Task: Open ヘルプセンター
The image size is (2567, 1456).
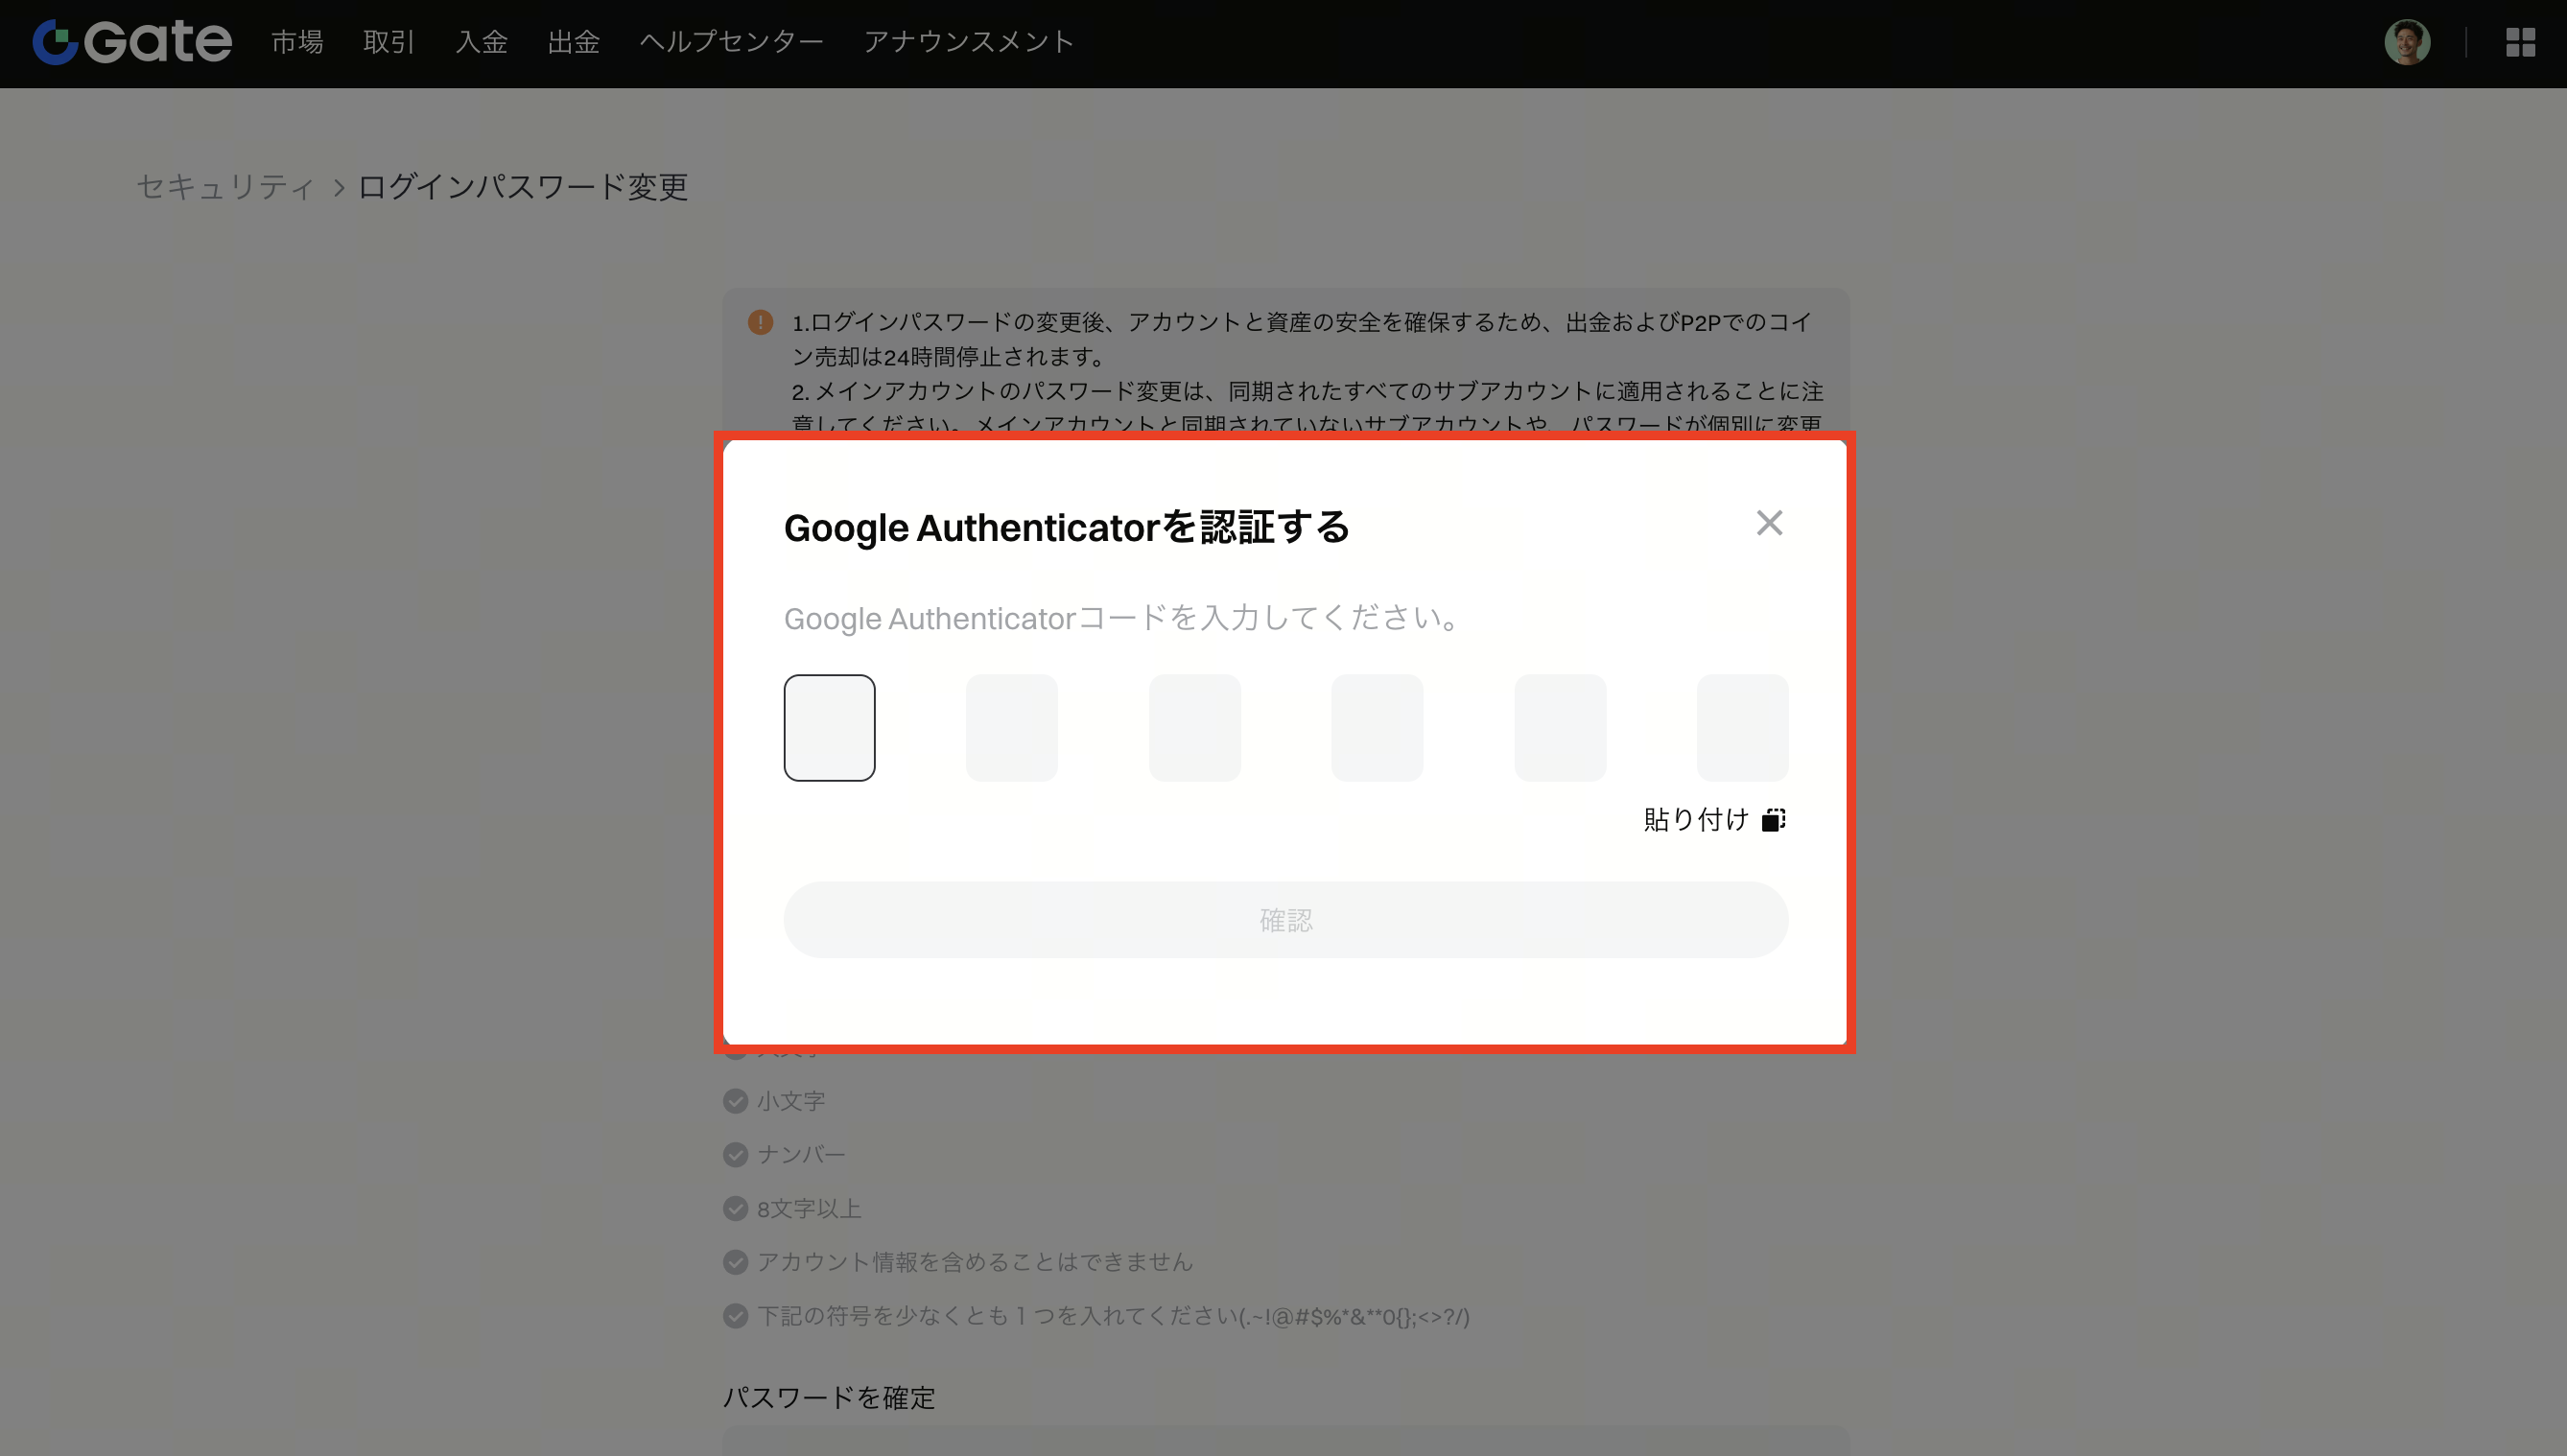Action: click(x=731, y=42)
